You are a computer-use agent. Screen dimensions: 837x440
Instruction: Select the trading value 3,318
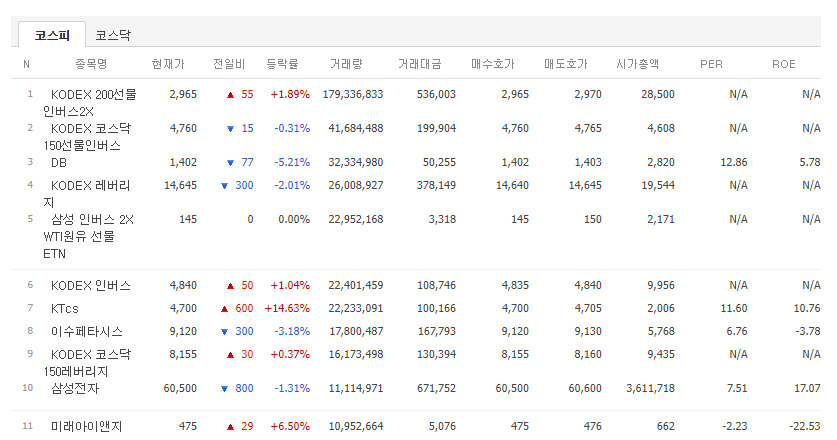[x=442, y=219]
